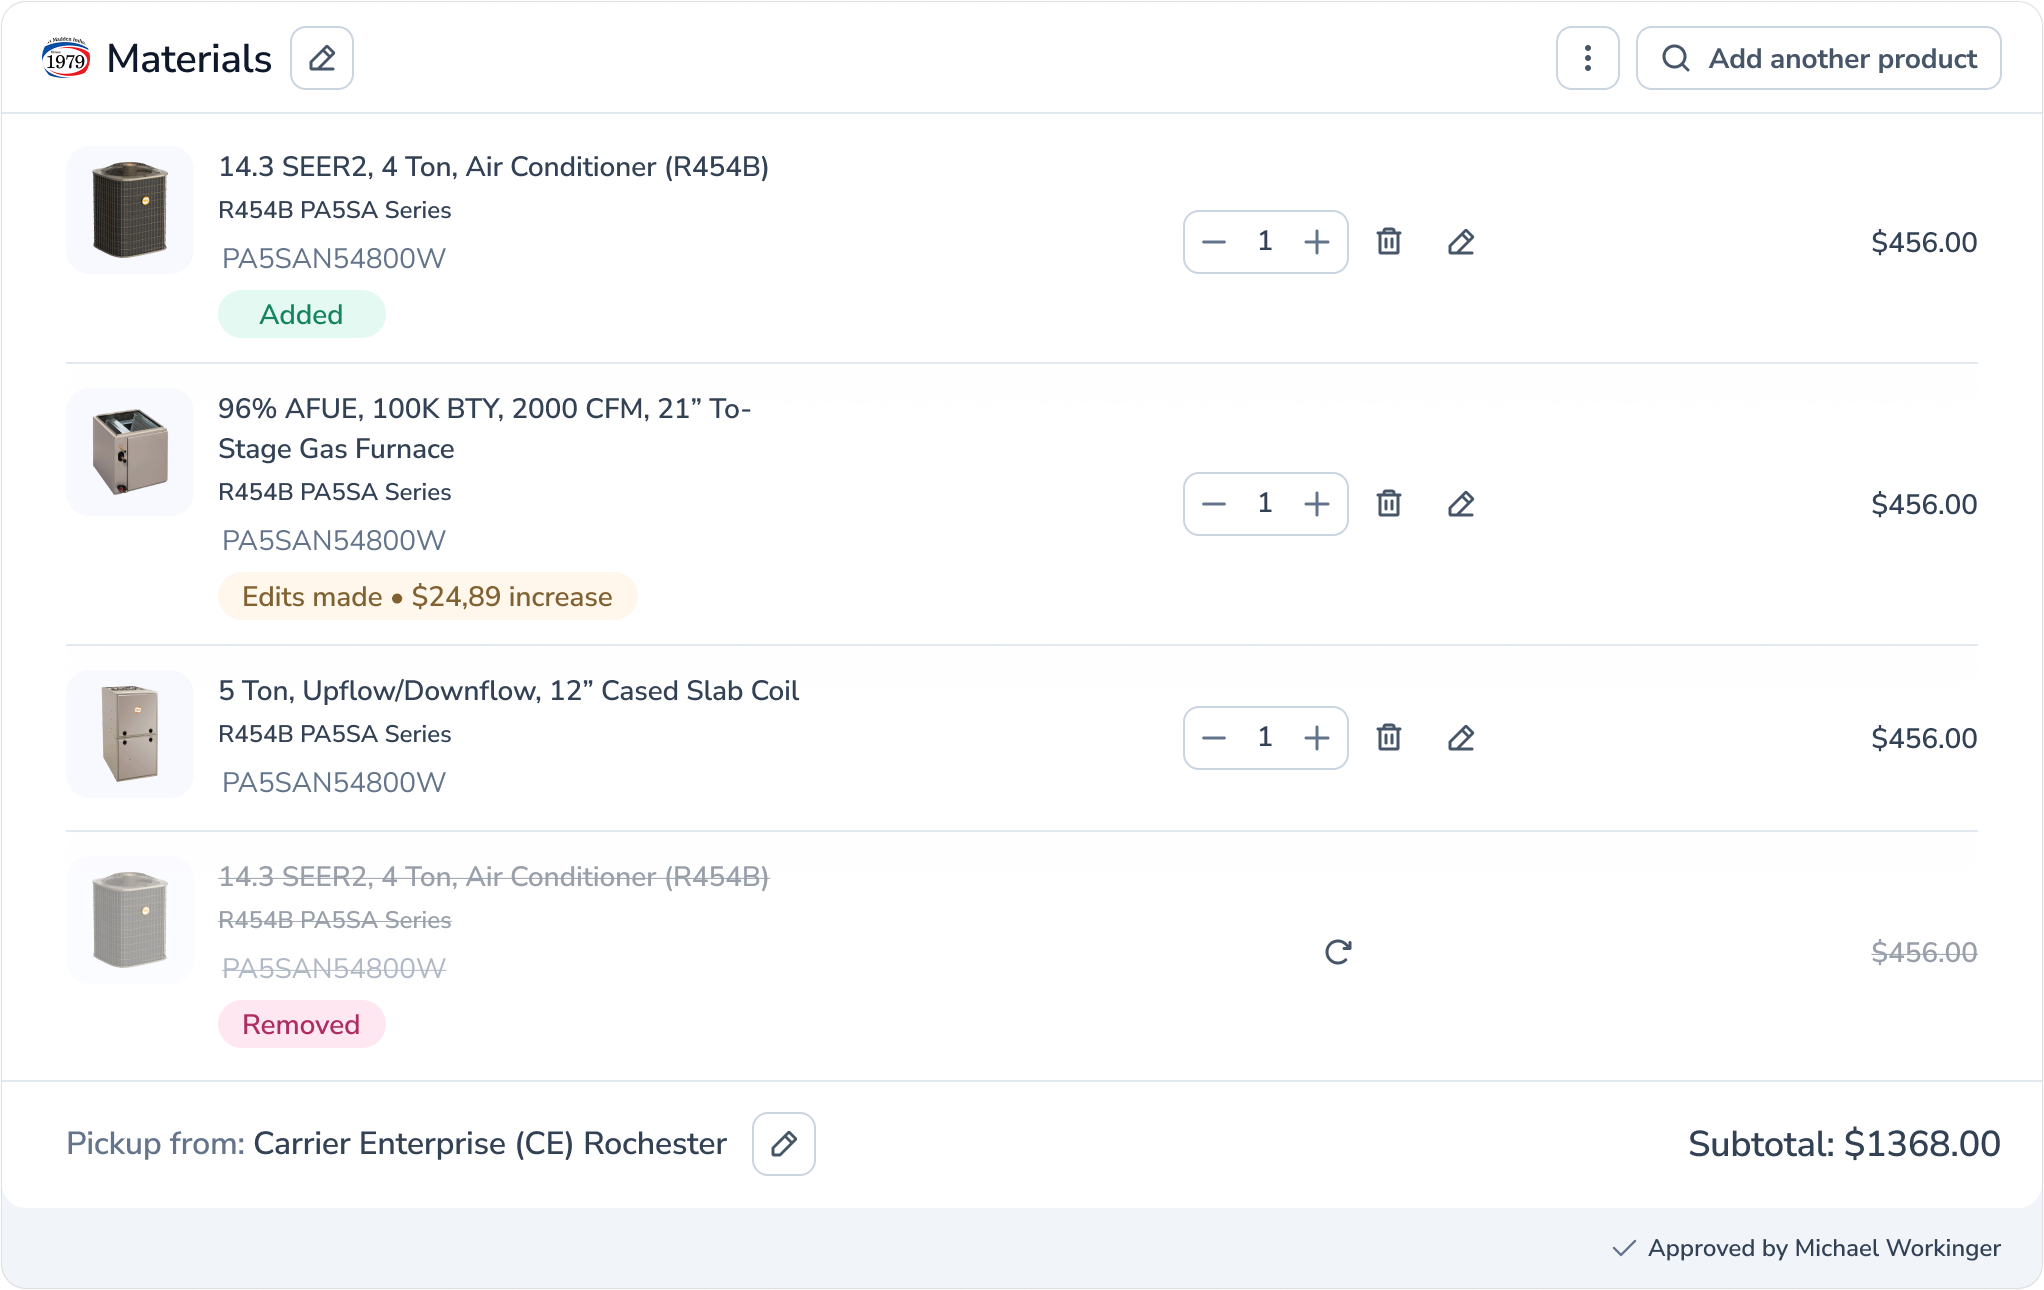Increase quantity of Gas Furnace

pos(1317,504)
